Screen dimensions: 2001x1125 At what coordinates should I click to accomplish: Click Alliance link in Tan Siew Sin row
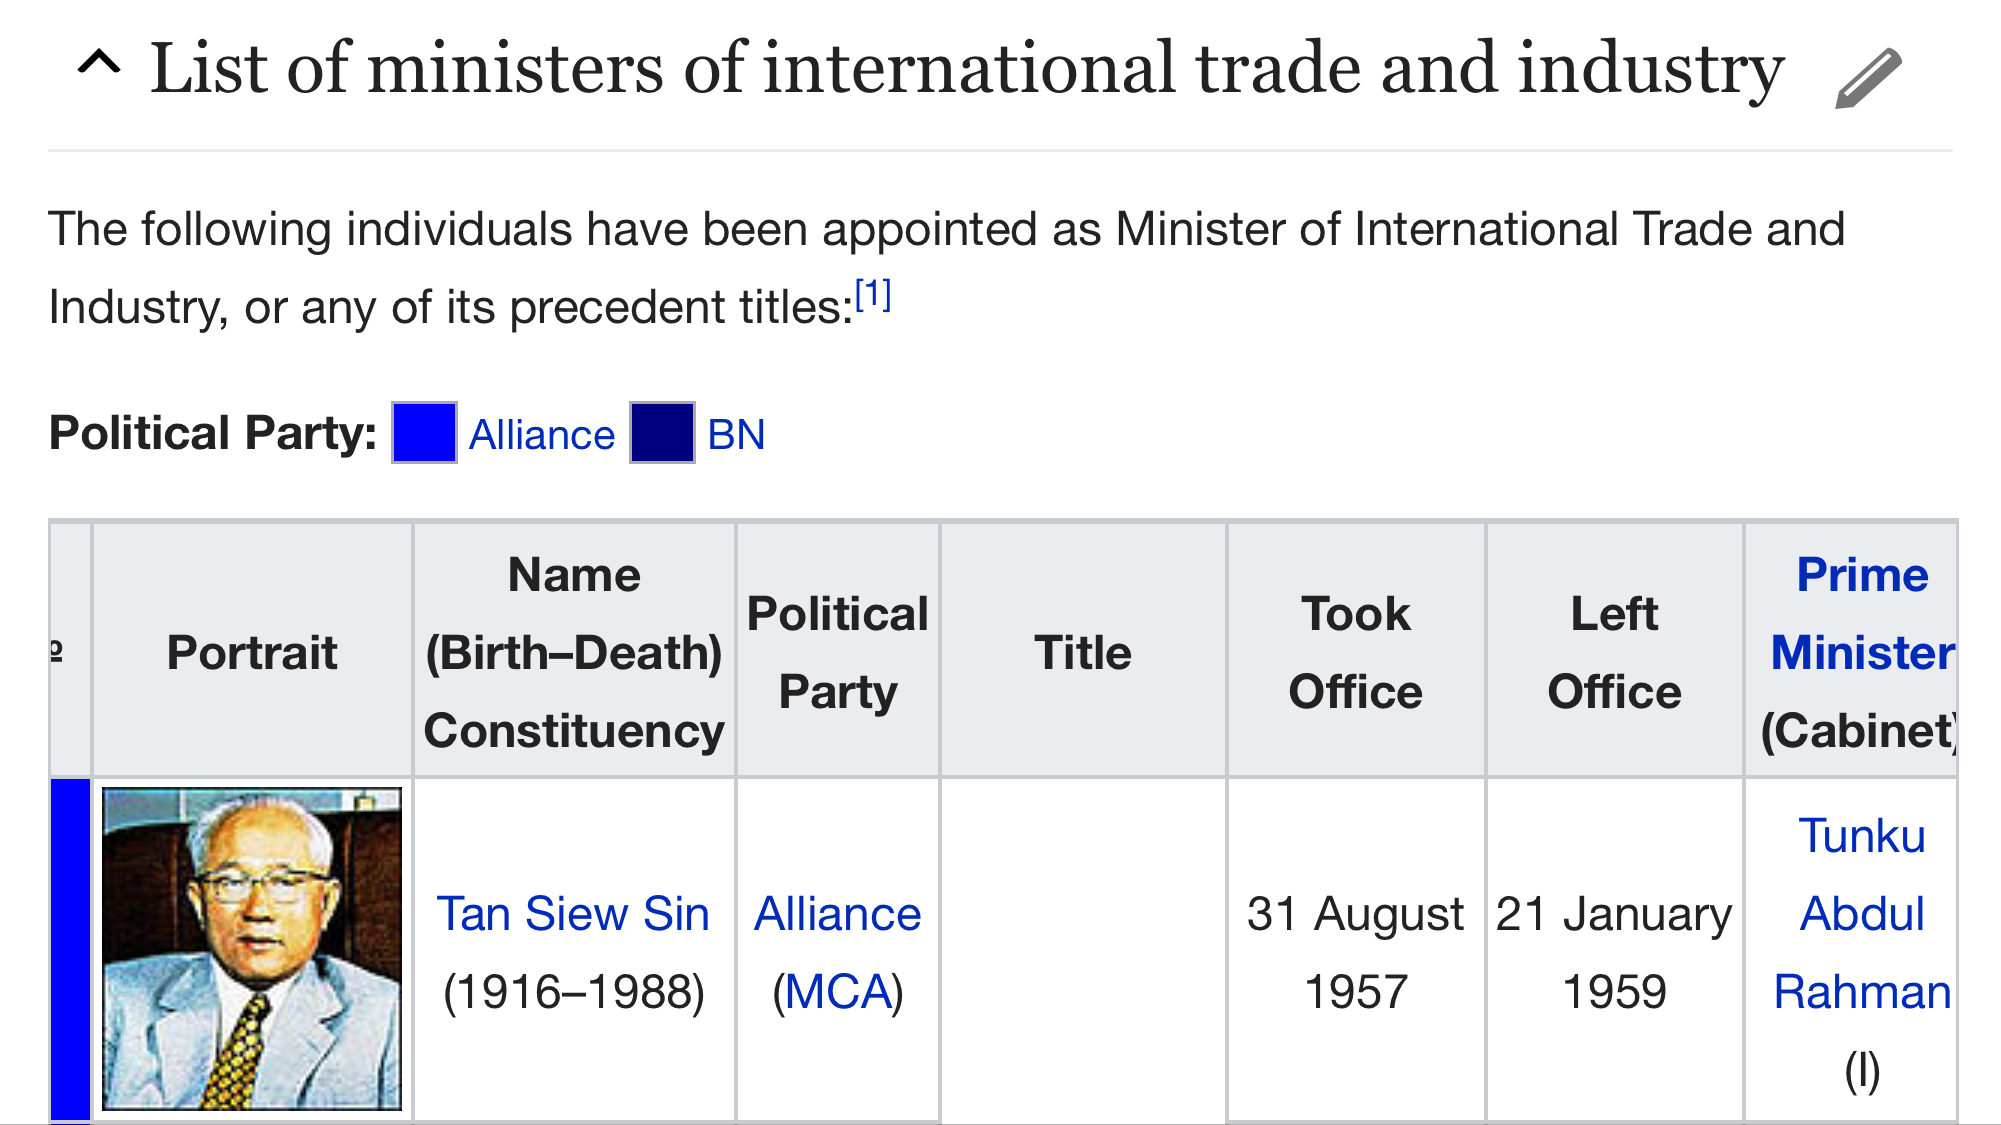coord(837,914)
